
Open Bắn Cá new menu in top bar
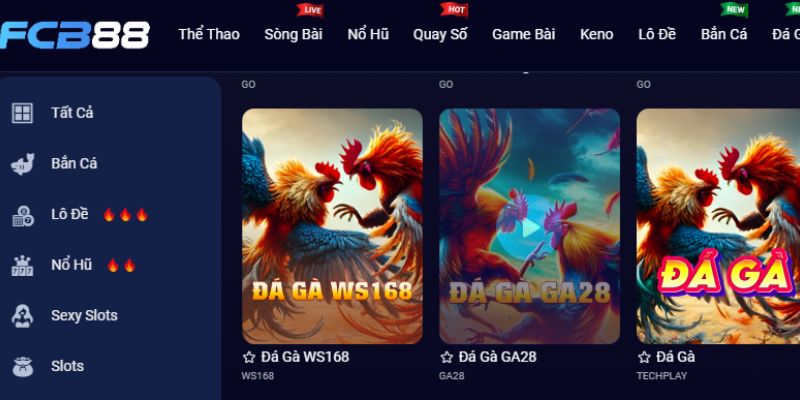click(x=723, y=35)
